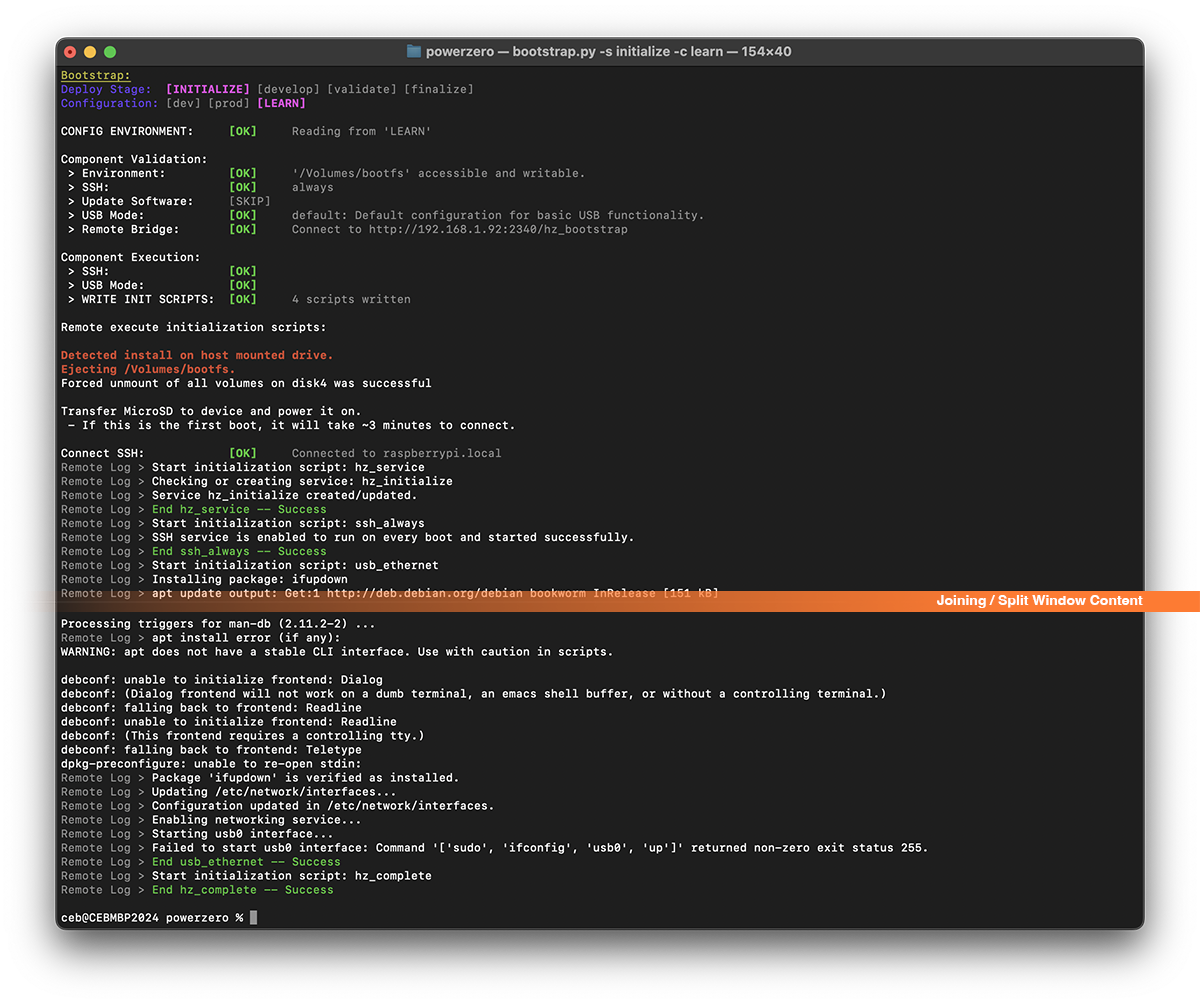Click the 'Connect SSH:' label
The height and width of the screenshot is (1000, 1200).
103,453
